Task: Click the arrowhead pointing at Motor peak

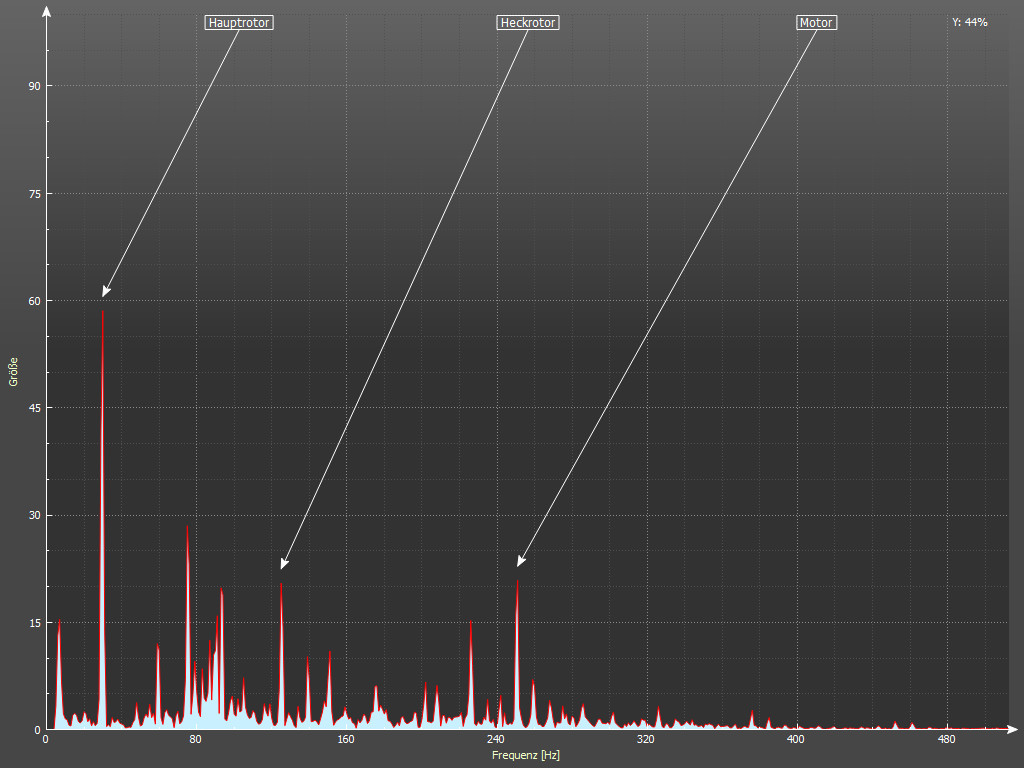Action: coord(520,562)
